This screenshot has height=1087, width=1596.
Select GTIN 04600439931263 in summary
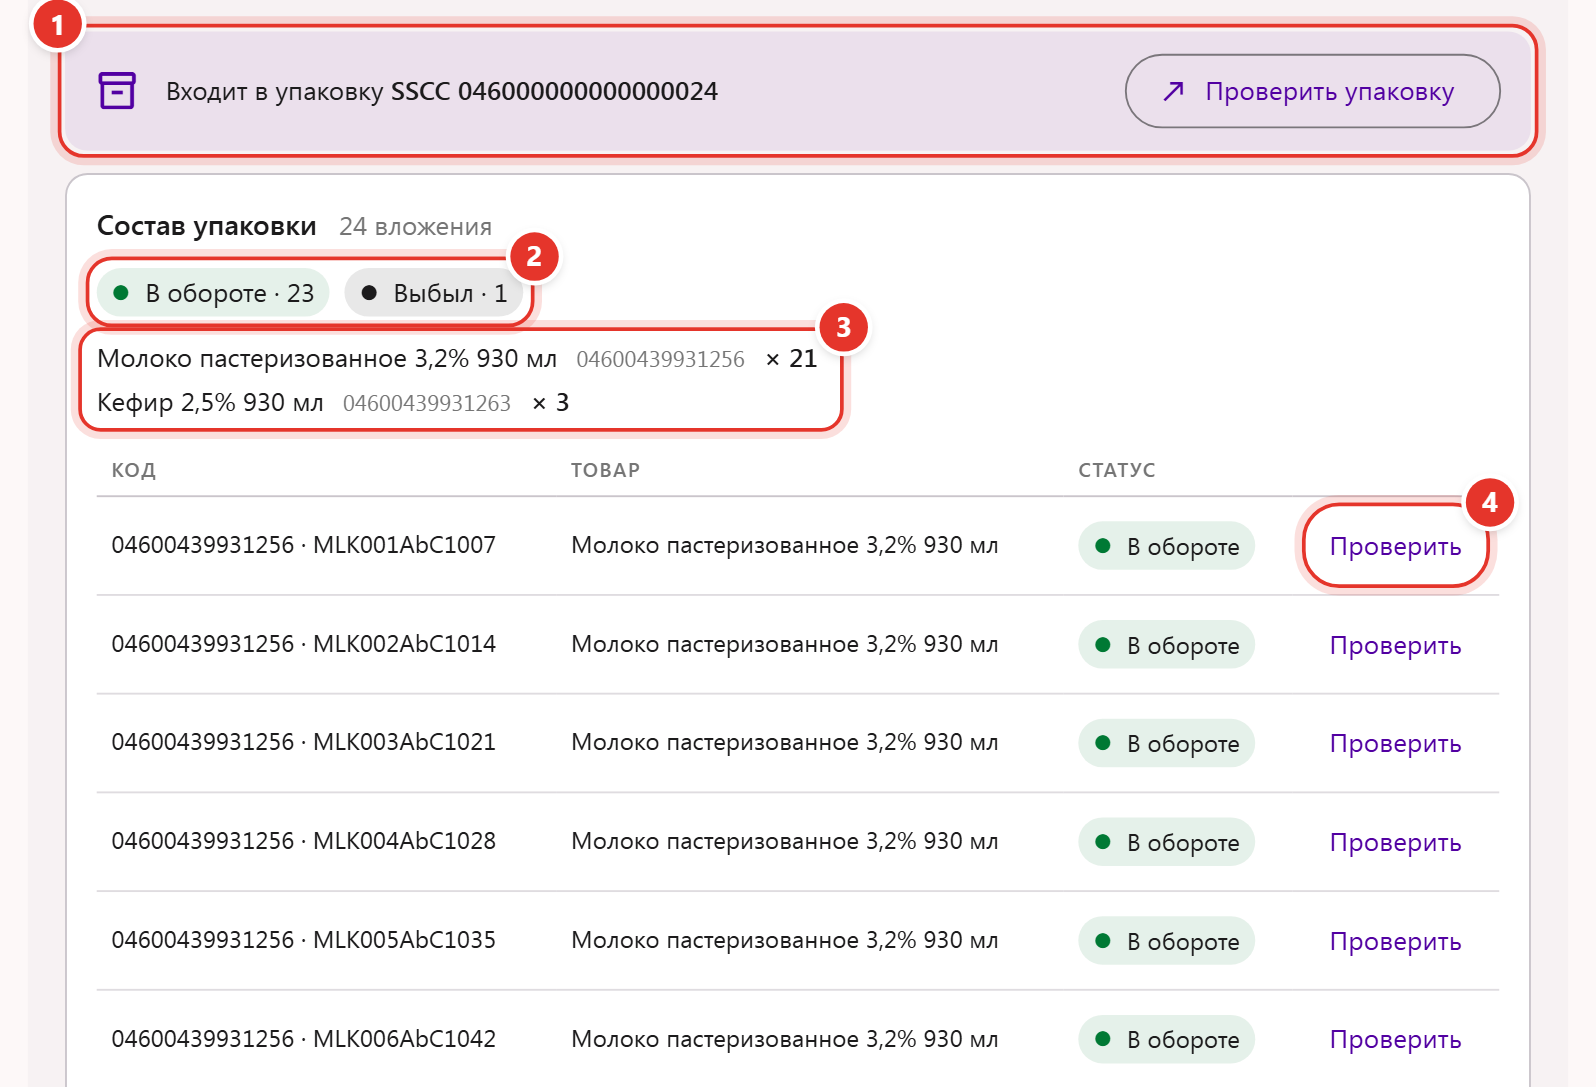click(x=427, y=404)
